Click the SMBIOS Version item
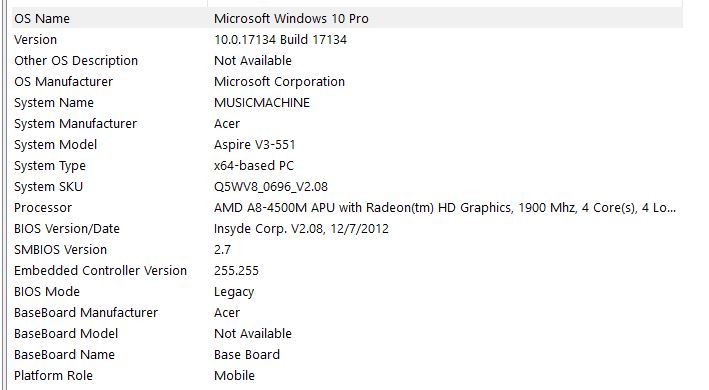709x390 pixels. click(347, 250)
